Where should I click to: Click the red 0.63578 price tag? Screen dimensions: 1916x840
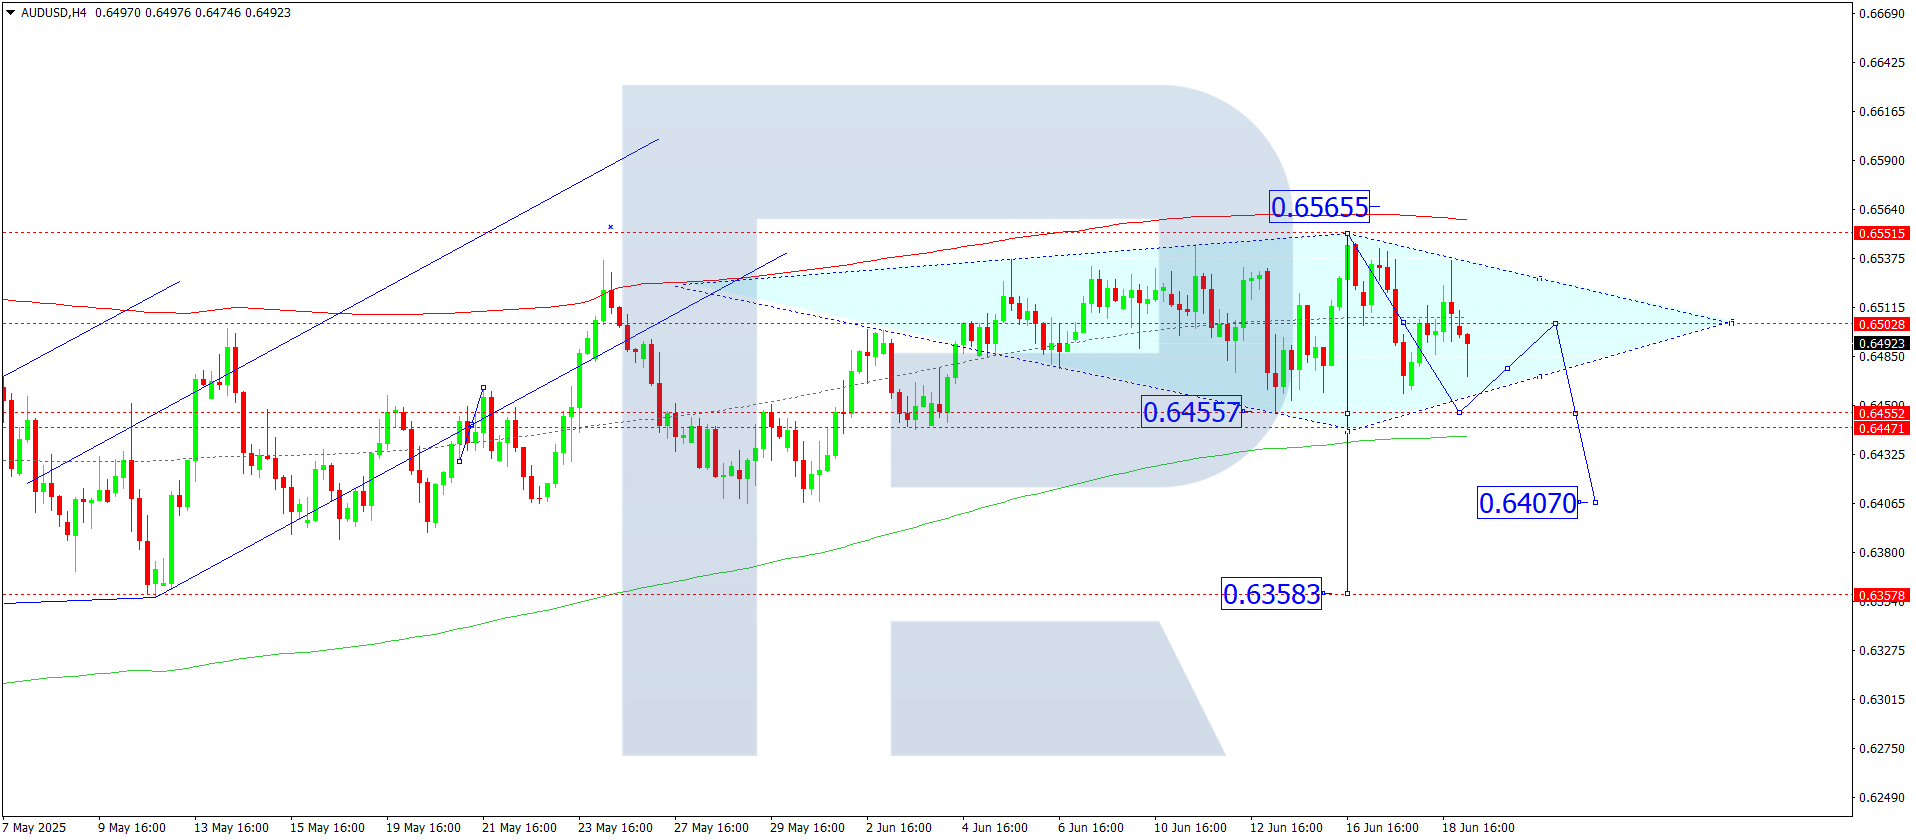pos(1882,595)
